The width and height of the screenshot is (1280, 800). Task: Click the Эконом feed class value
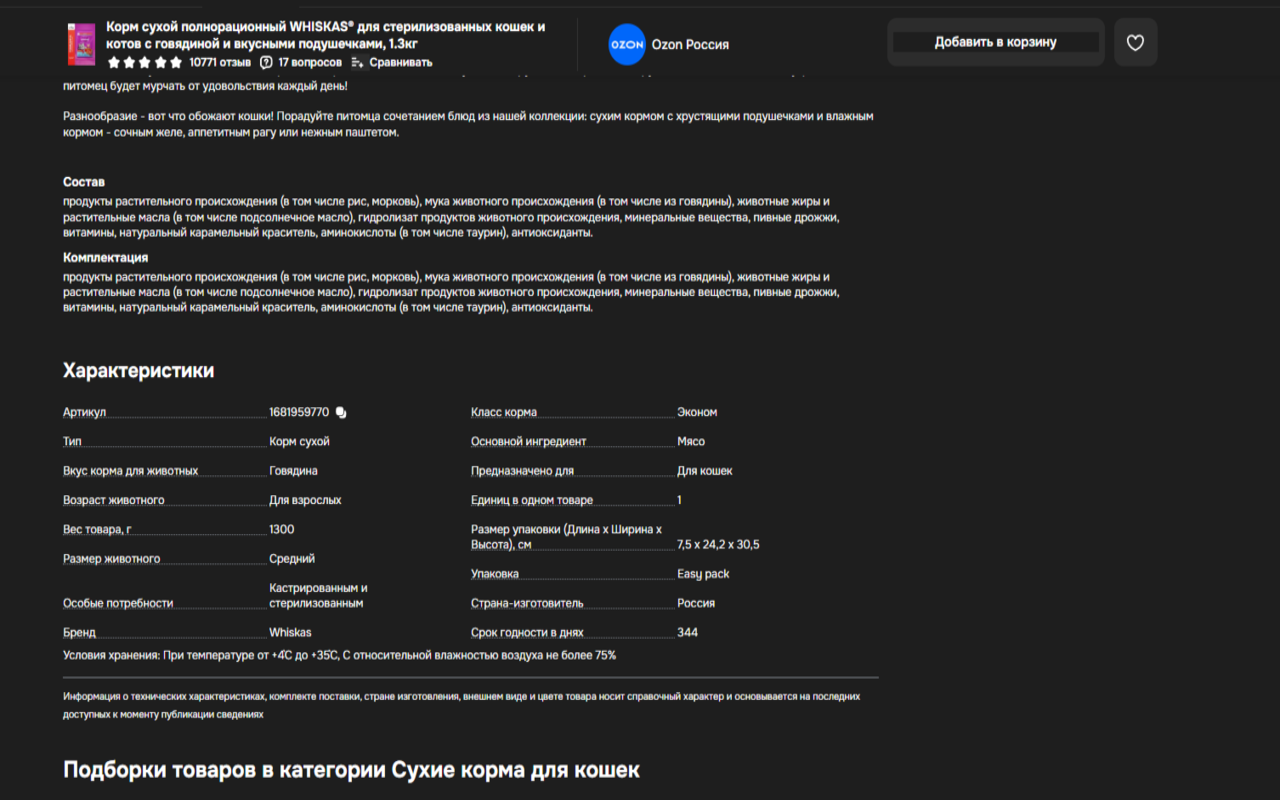(697, 412)
